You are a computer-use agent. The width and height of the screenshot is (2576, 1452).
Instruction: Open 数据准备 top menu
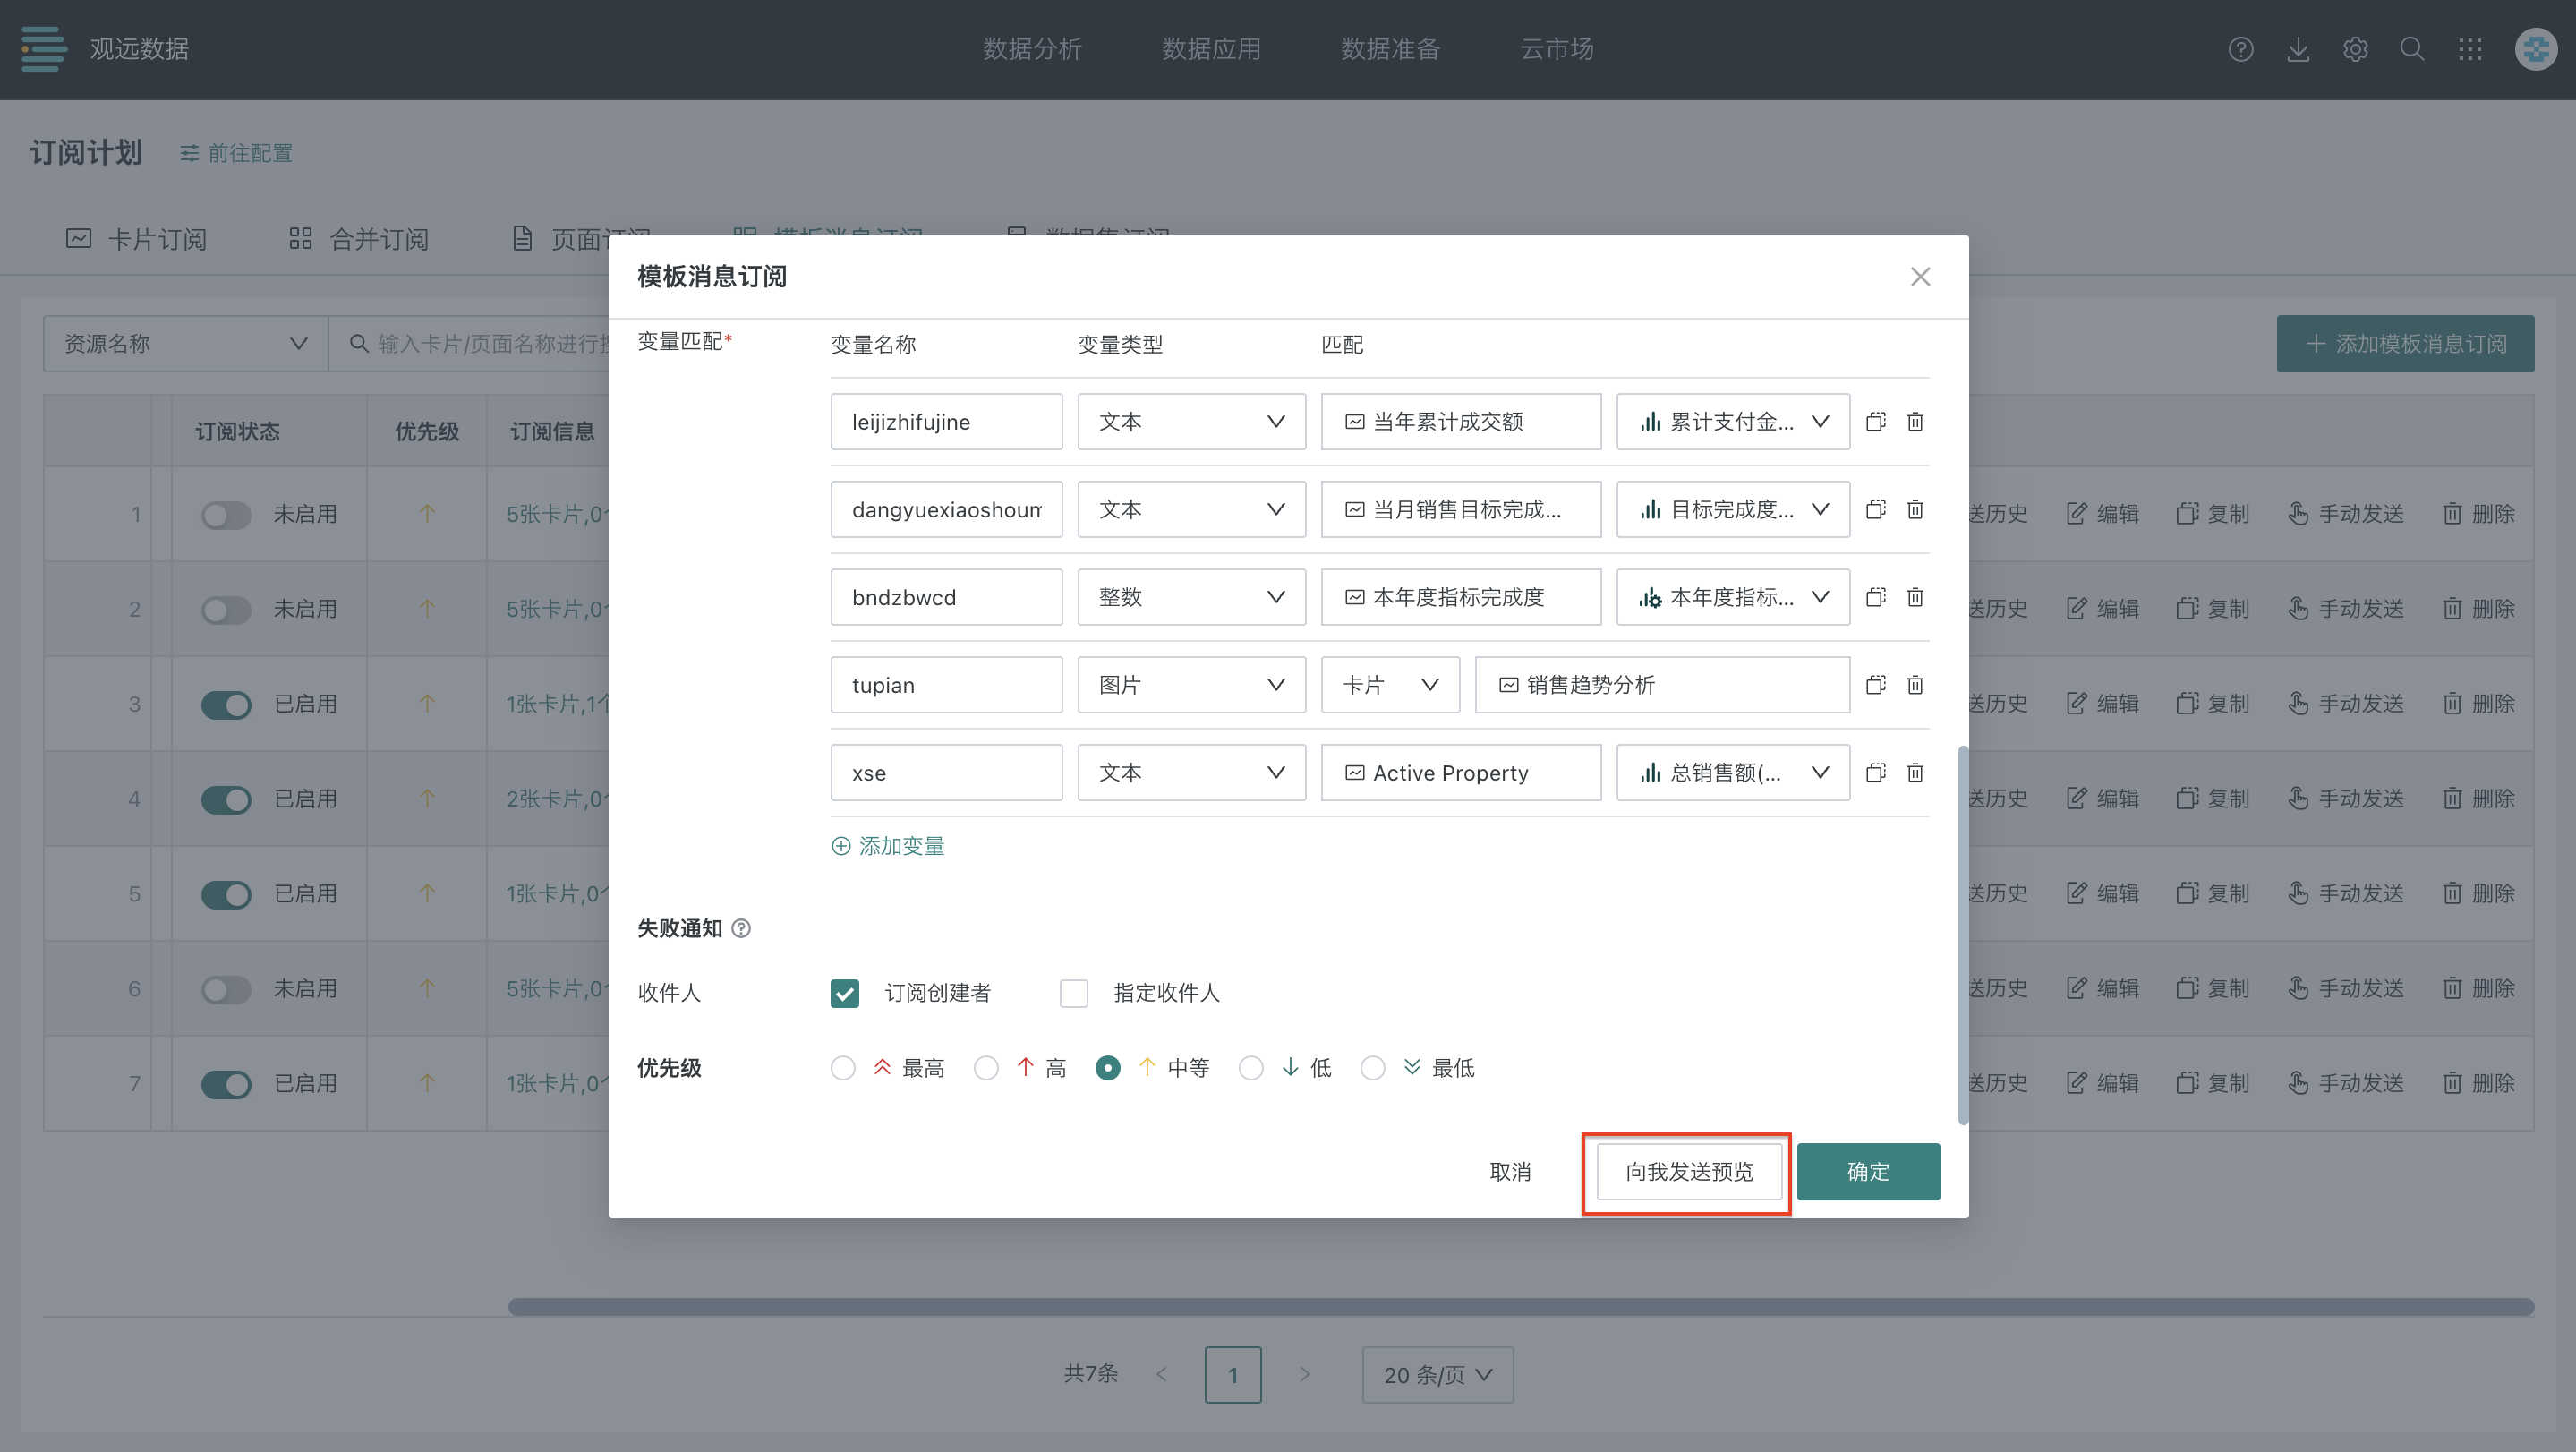pyautogui.click(x=1389, y=49)
